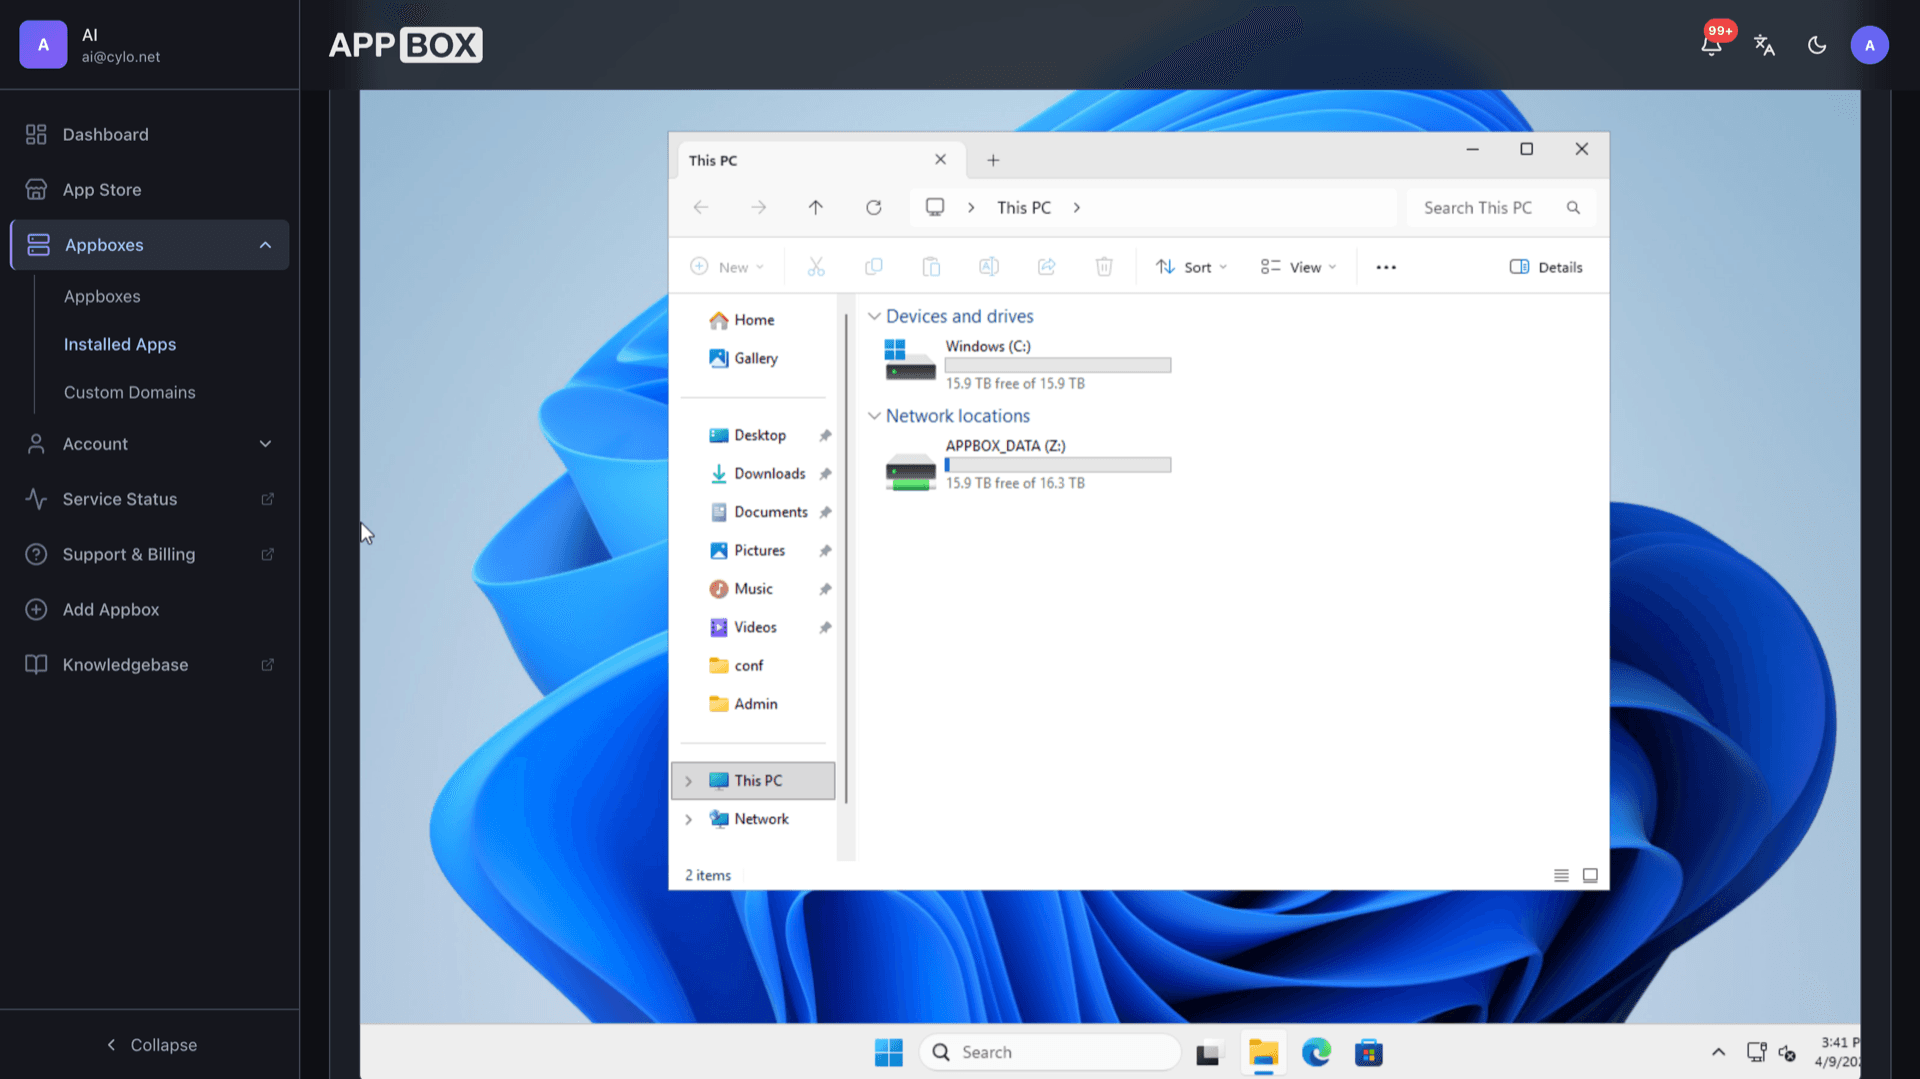
Task: Collapse the Network locations group
Action: [x=874, y=416]
